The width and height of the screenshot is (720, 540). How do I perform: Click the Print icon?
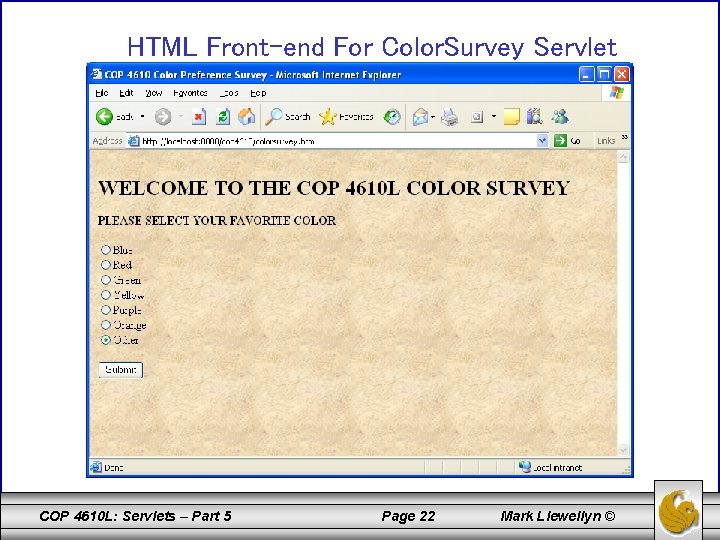point(450,117)
